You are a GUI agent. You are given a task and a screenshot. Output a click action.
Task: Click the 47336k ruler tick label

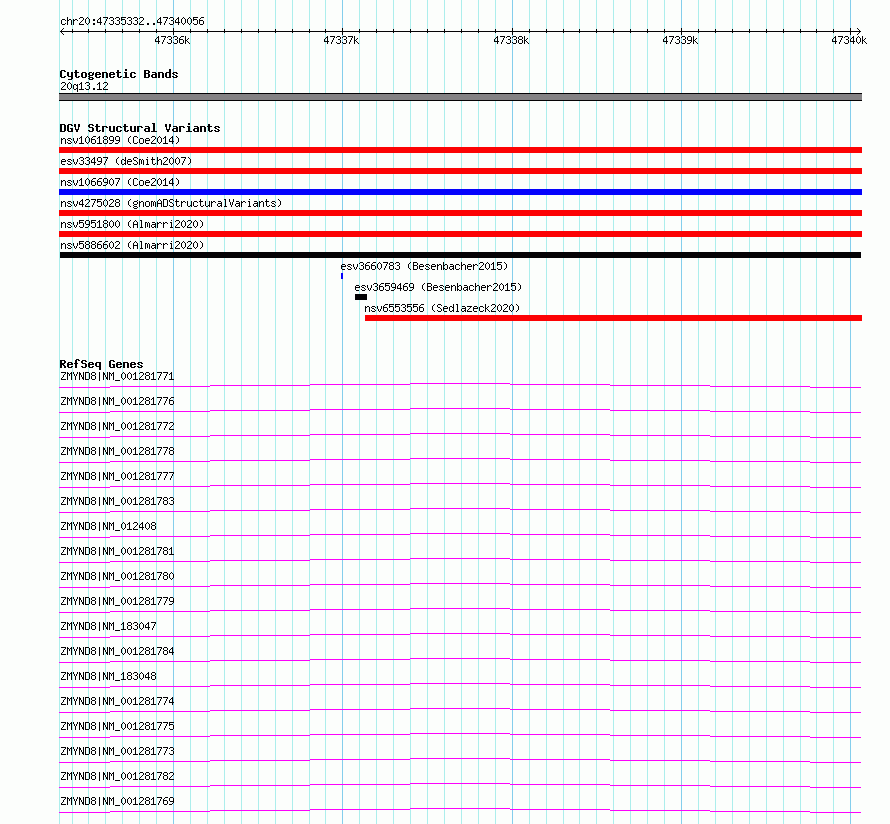click(x=172, y=40)
